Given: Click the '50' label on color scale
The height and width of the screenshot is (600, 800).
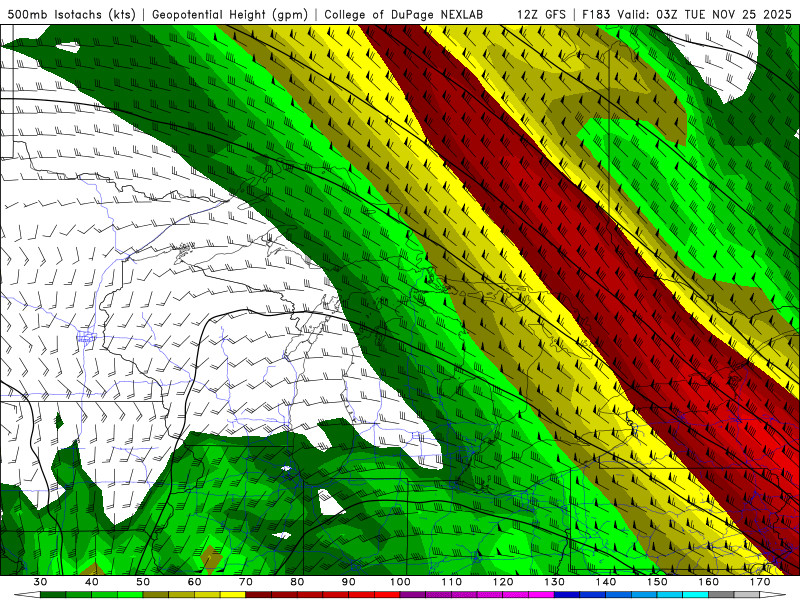Looking at the screenshot, I should click(x=143, y=582).
